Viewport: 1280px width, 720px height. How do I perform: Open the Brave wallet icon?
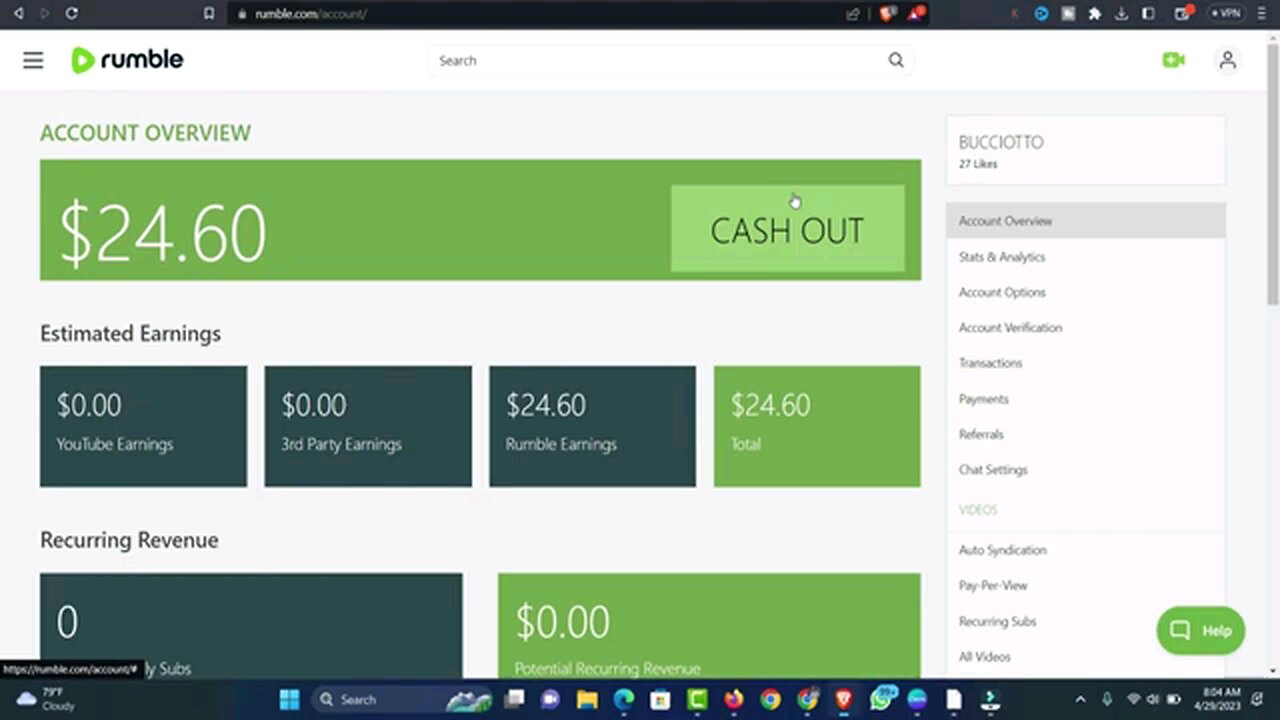[x=1181, y=13]
